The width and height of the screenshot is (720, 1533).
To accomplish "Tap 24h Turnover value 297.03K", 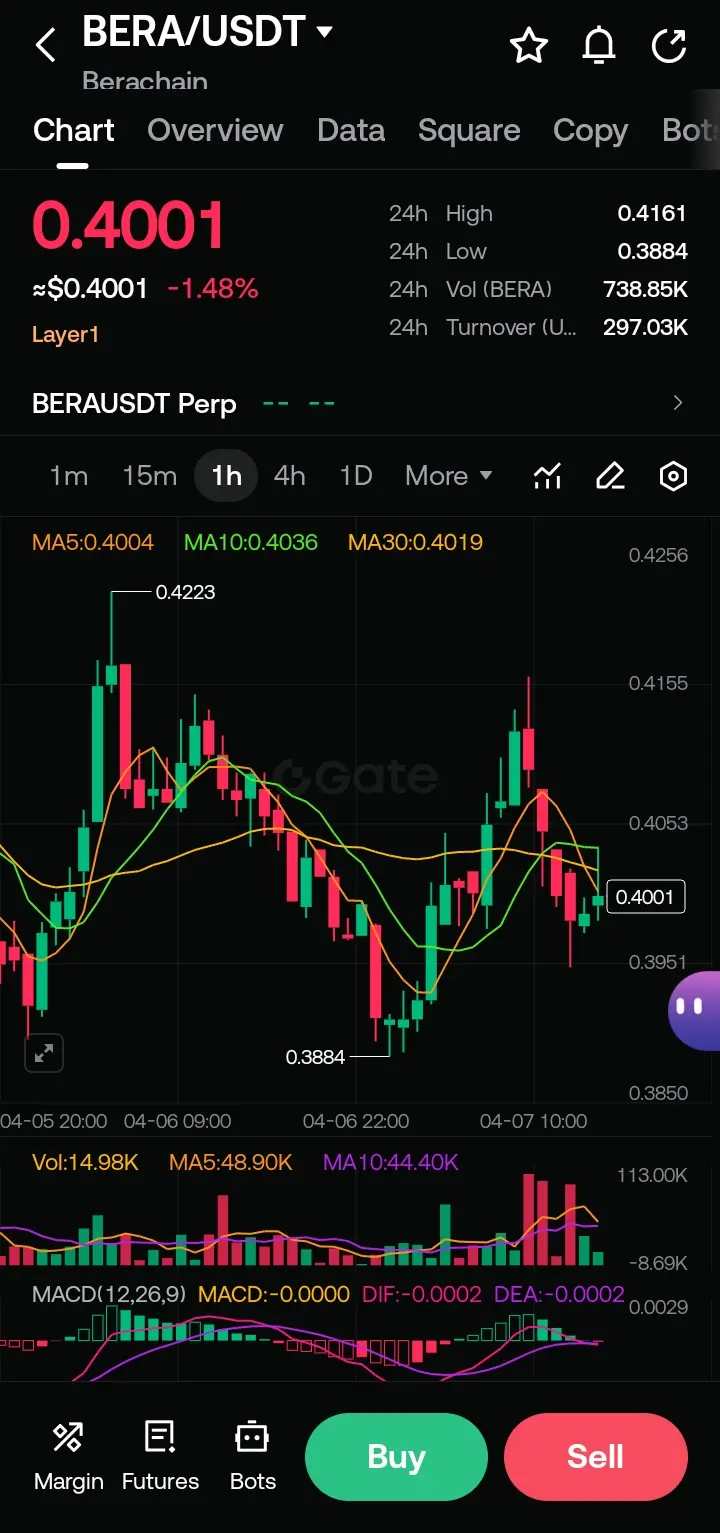I will coord(646,327).
